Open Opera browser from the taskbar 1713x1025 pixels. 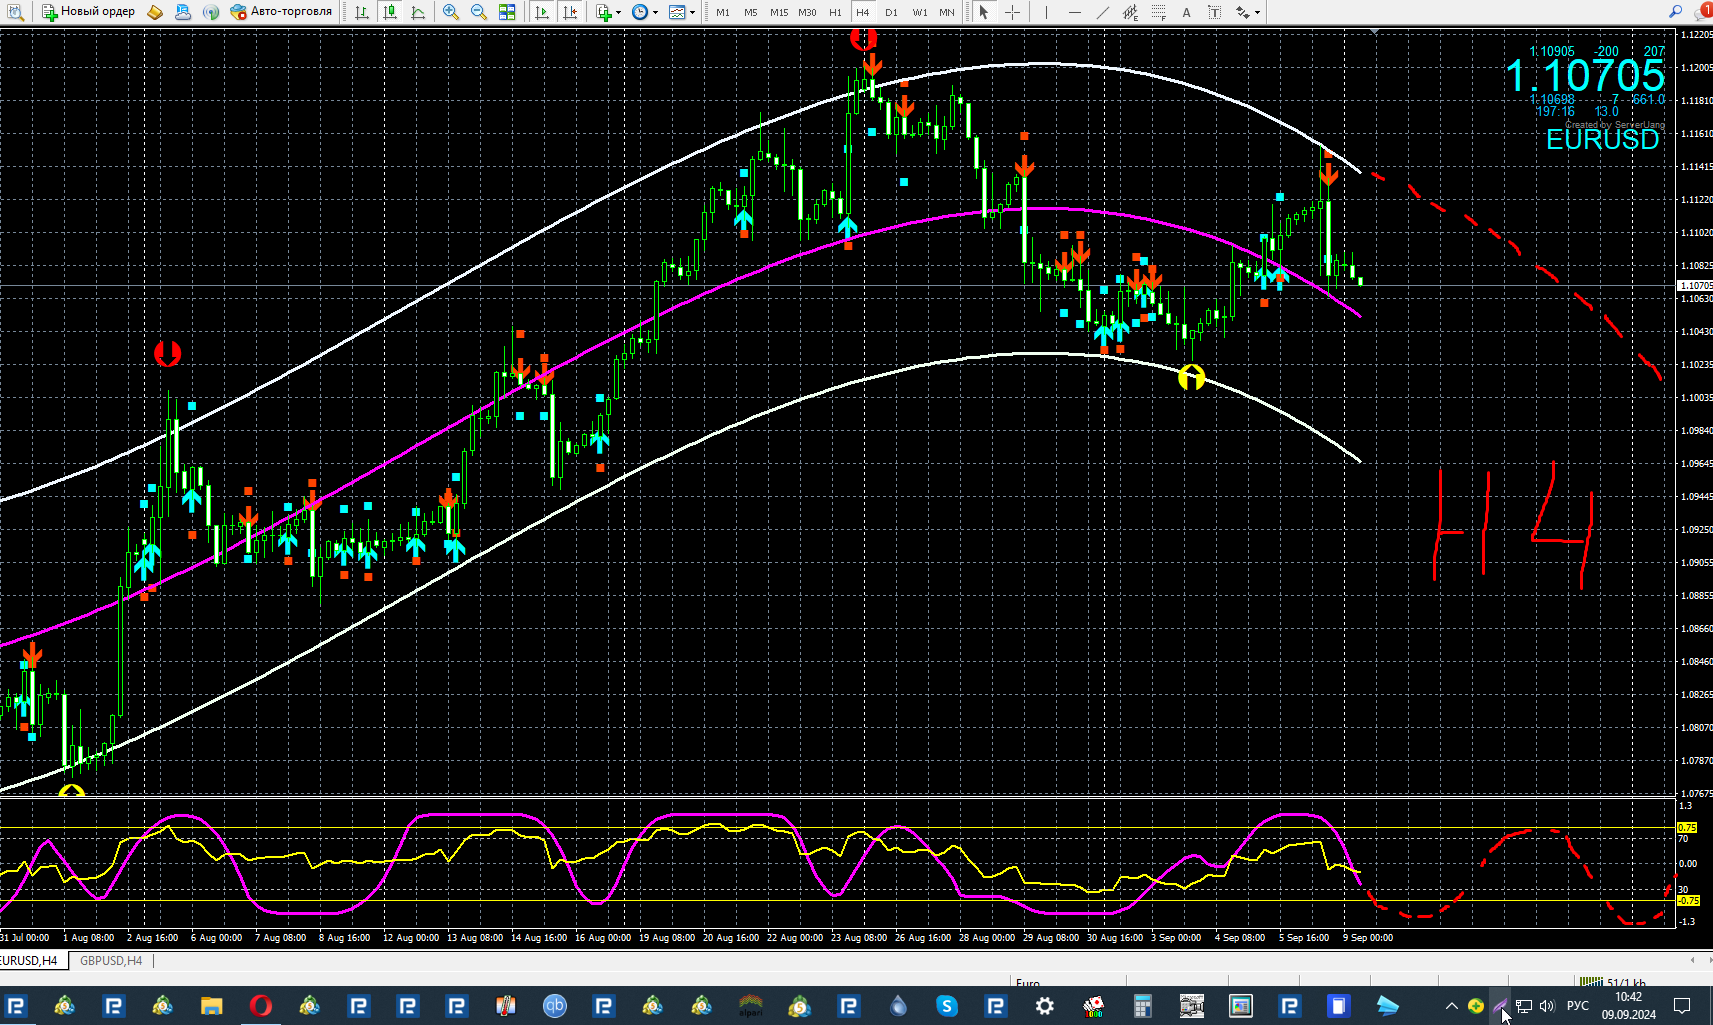coord(261,1005)
